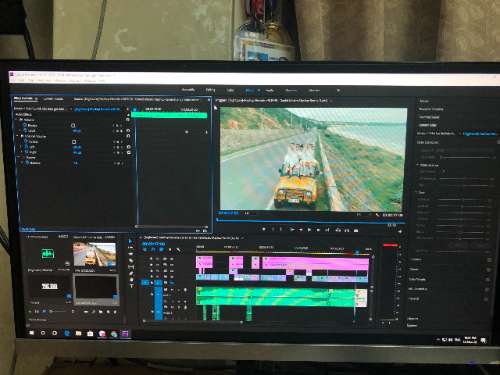
Task: Open the Program monitor button editor plus
Action: point(400,231)
